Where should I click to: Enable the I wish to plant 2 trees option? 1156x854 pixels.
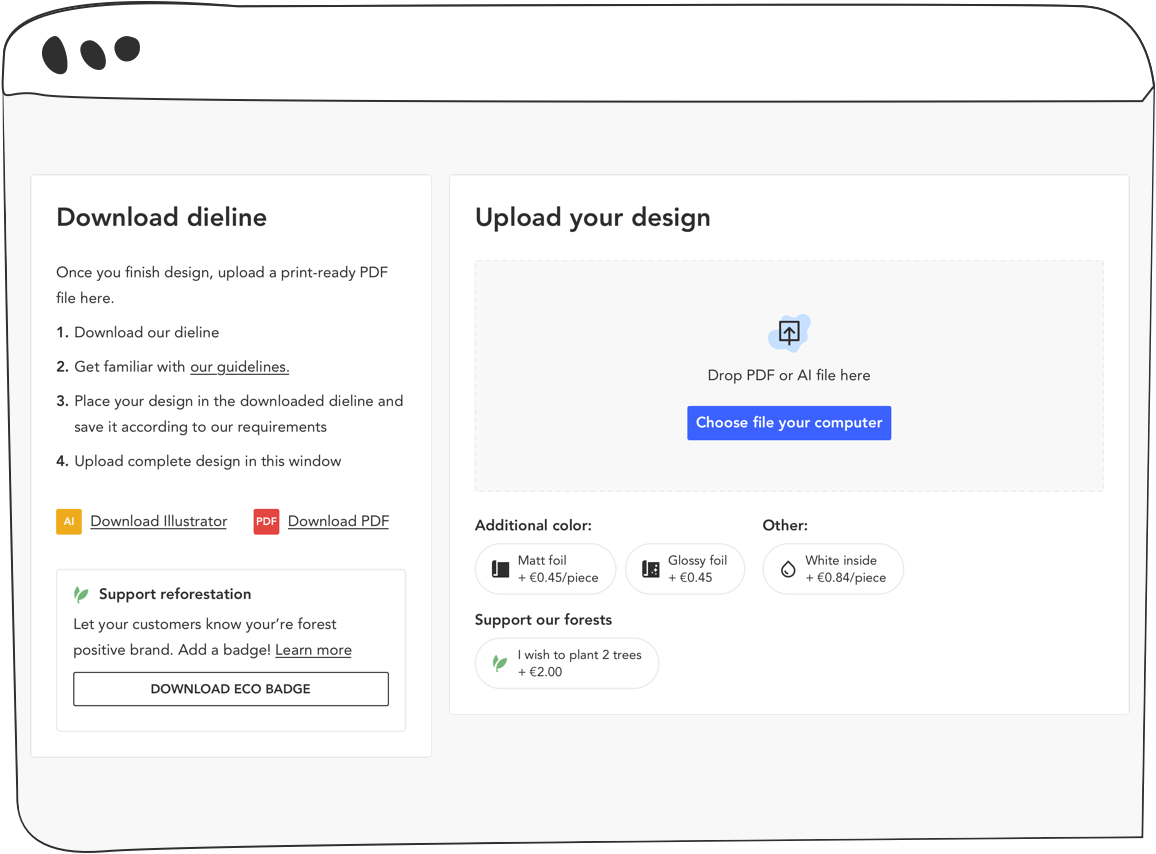[x=567, y=663]
